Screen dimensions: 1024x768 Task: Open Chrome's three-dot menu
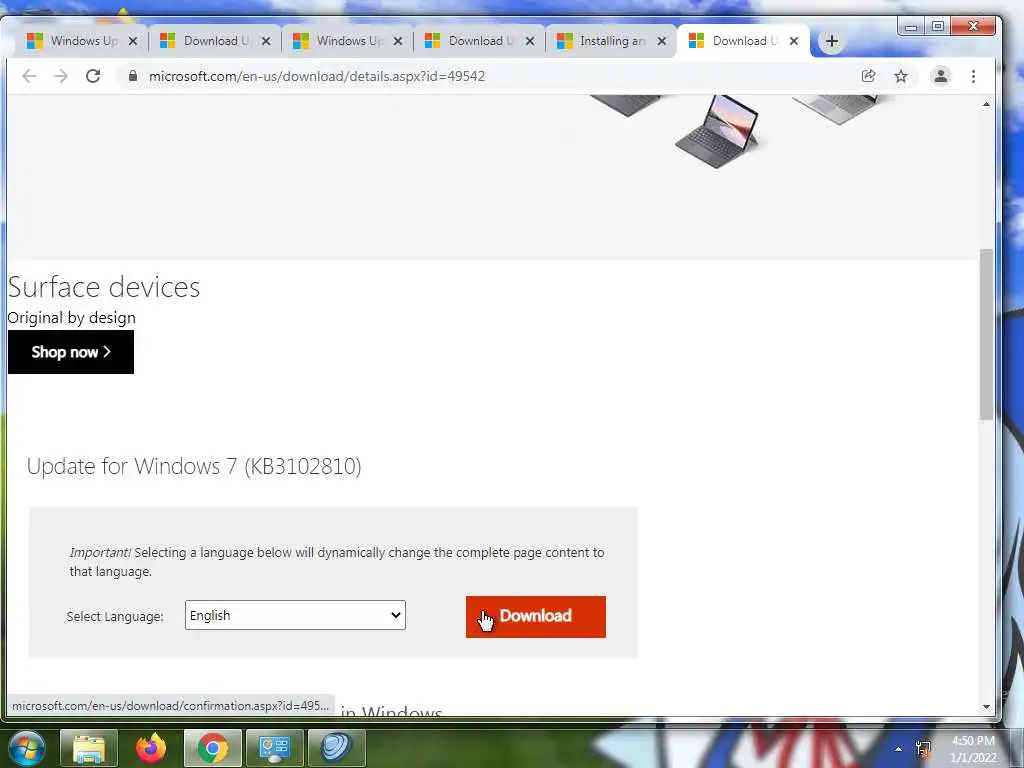tap(973, 76)
